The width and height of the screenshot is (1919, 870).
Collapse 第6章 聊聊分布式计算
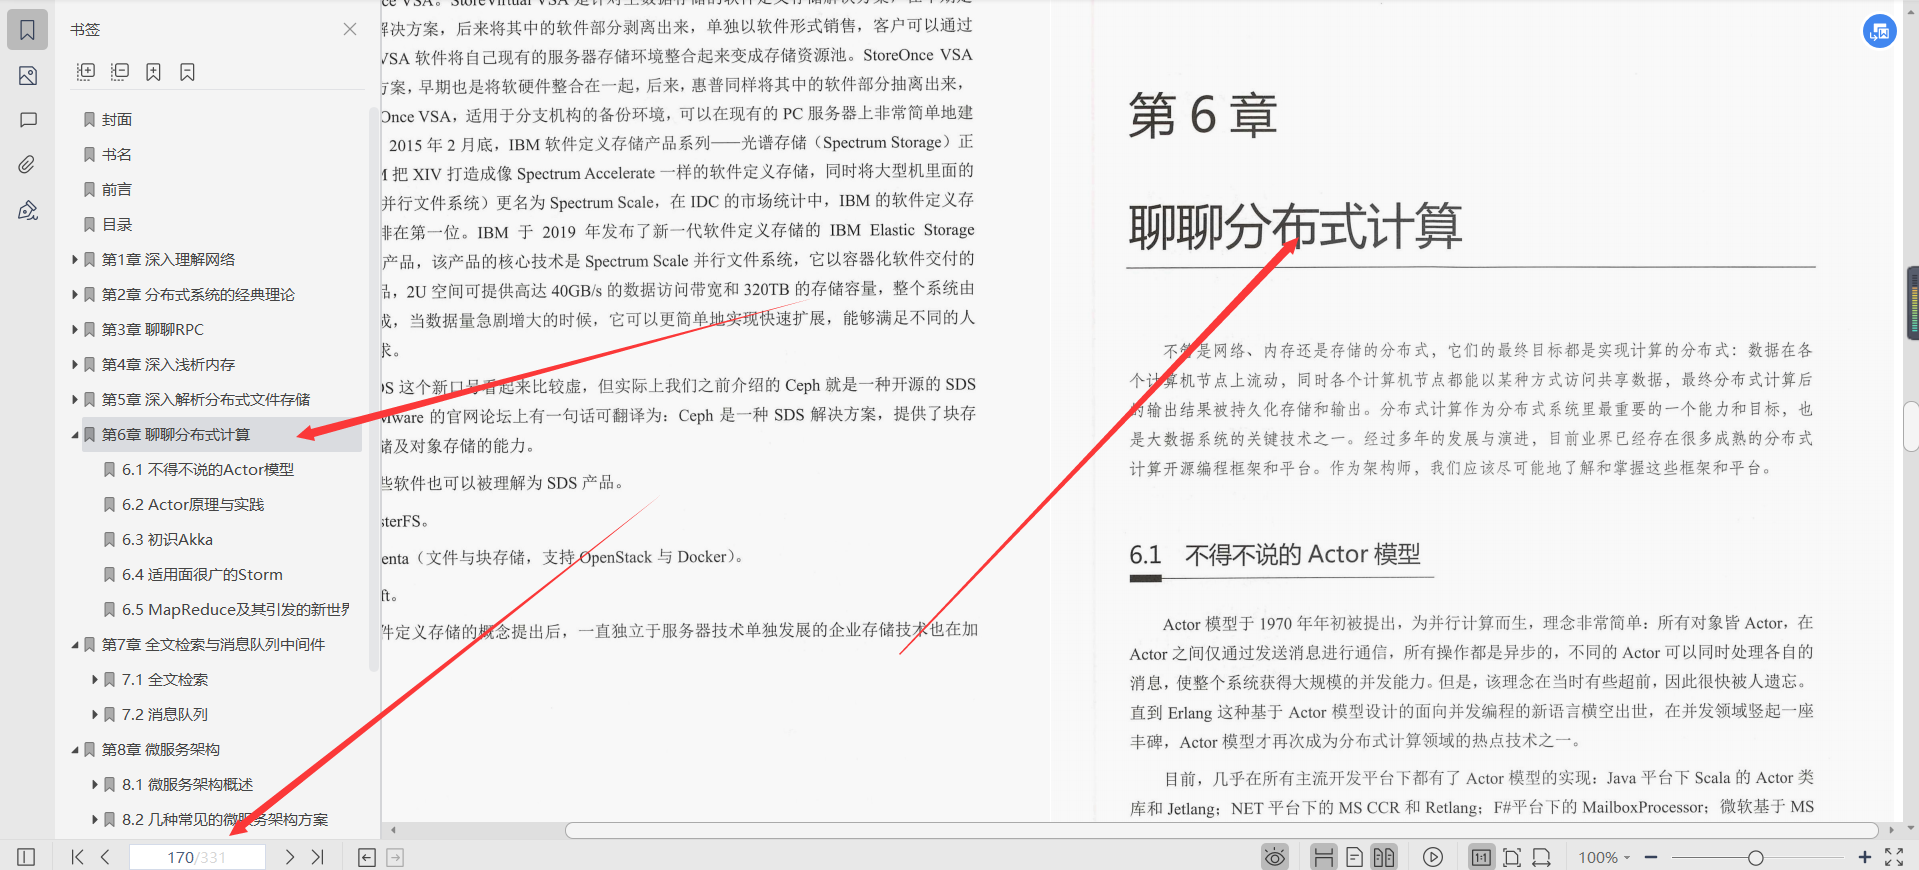[x=75, y=434]
